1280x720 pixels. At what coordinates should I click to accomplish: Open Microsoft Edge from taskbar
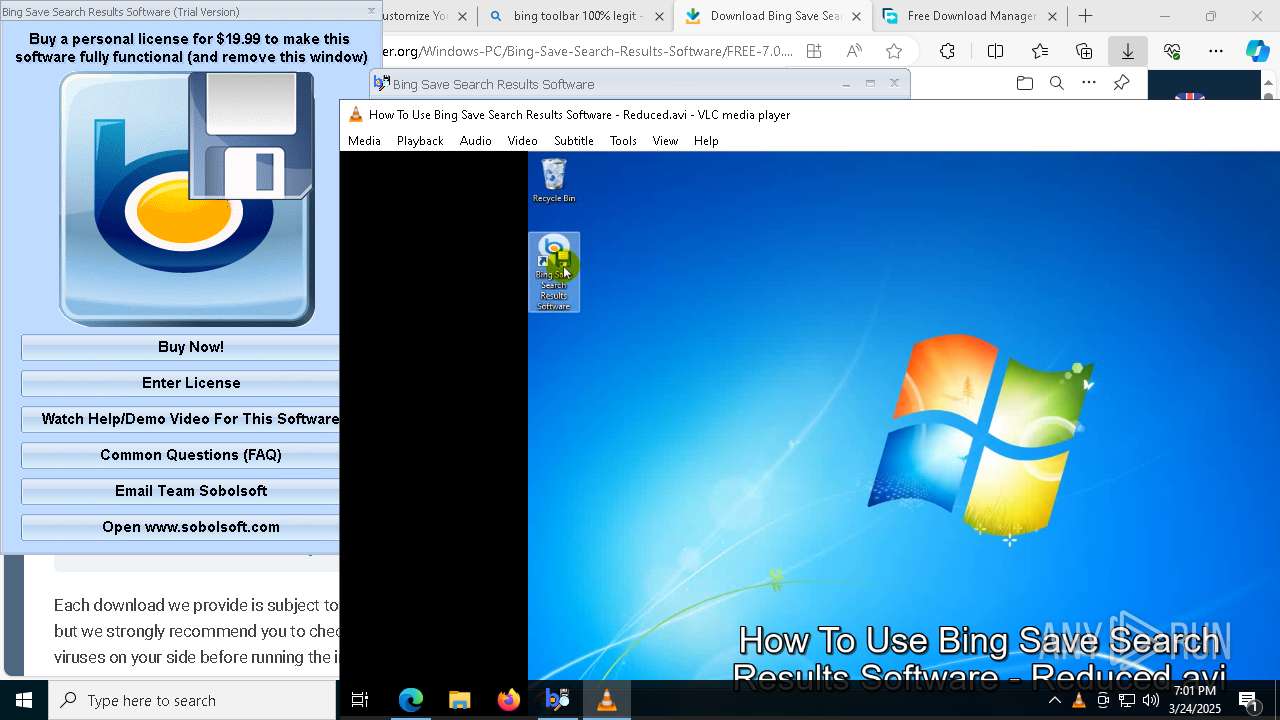411,700
